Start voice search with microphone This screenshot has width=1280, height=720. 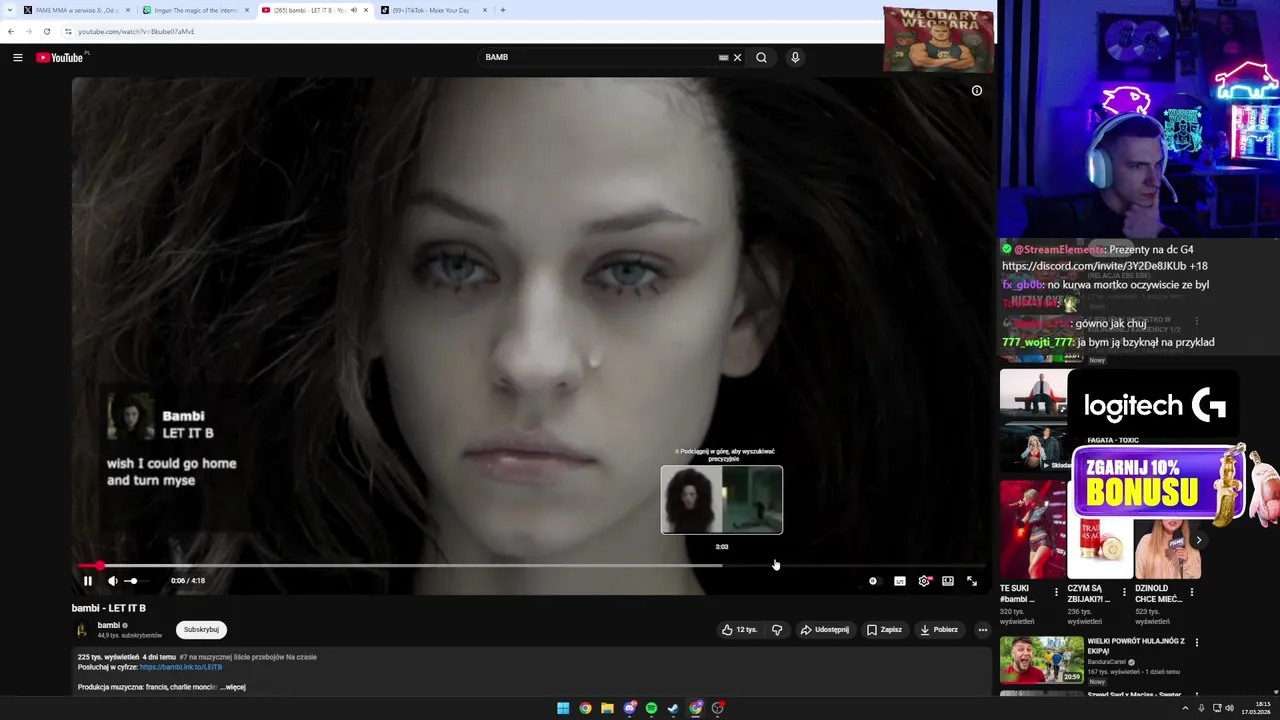point(796,58)
